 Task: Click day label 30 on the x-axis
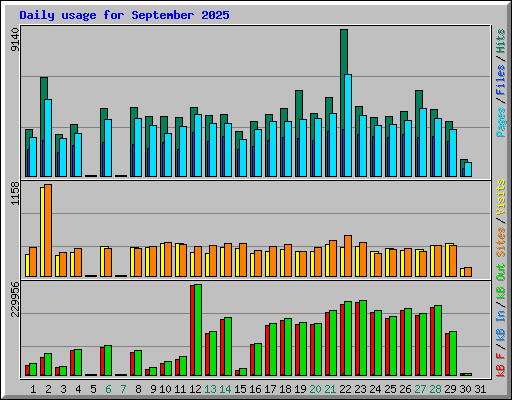(x=465, y=389)
